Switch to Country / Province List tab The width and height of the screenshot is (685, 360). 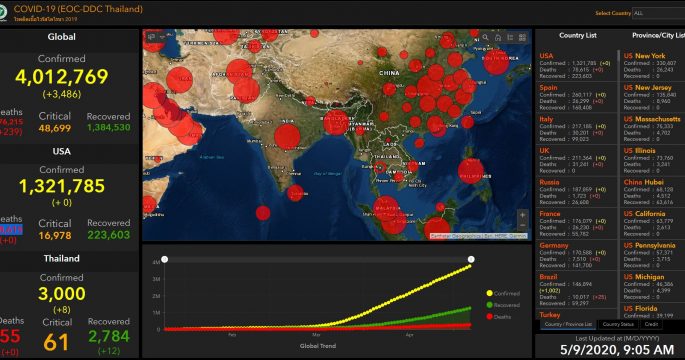point(567,324)
